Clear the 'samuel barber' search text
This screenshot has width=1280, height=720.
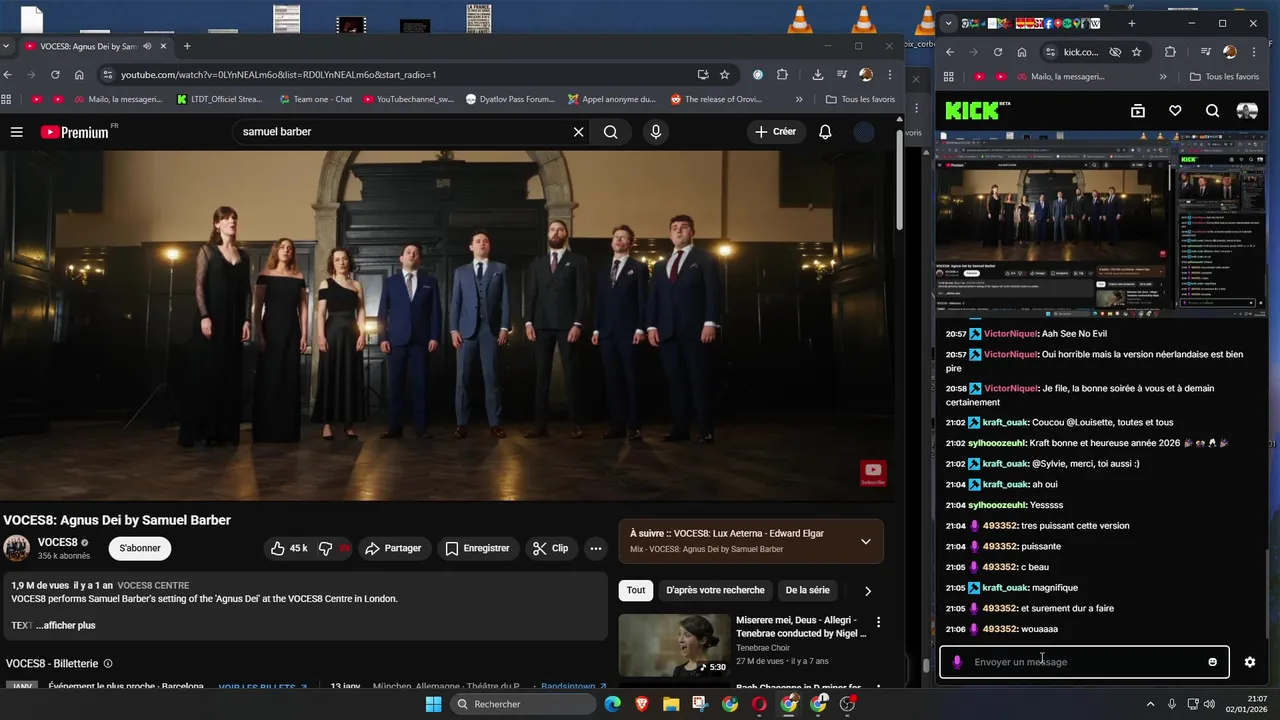click(578, 132)
